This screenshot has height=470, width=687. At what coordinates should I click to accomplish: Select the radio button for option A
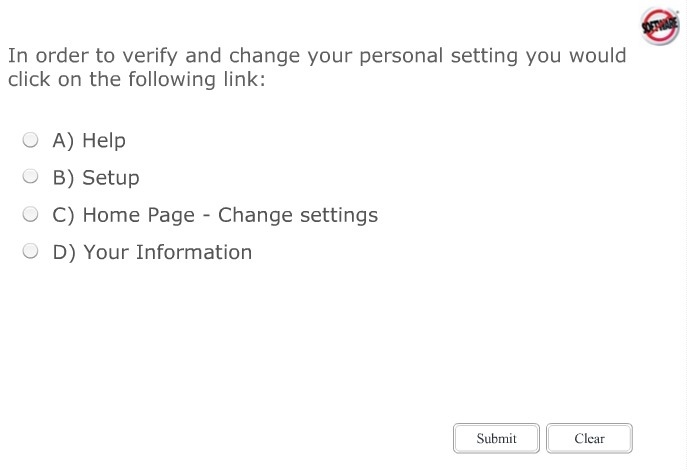click(x=31, y=140)
